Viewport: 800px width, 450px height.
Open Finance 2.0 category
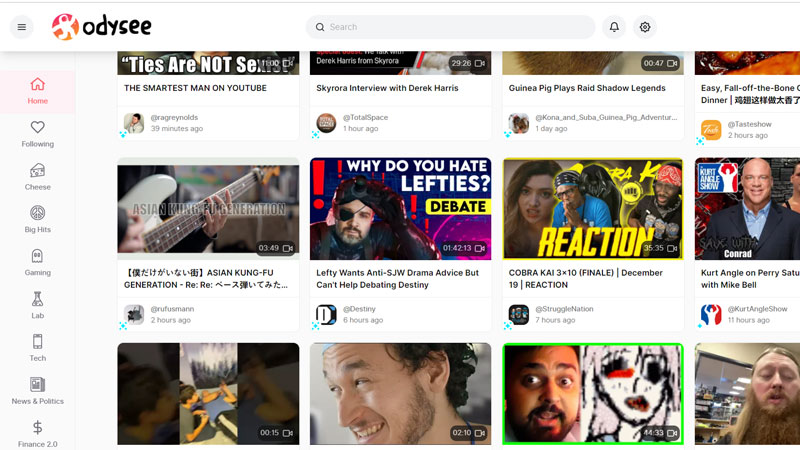pos(38,434)
